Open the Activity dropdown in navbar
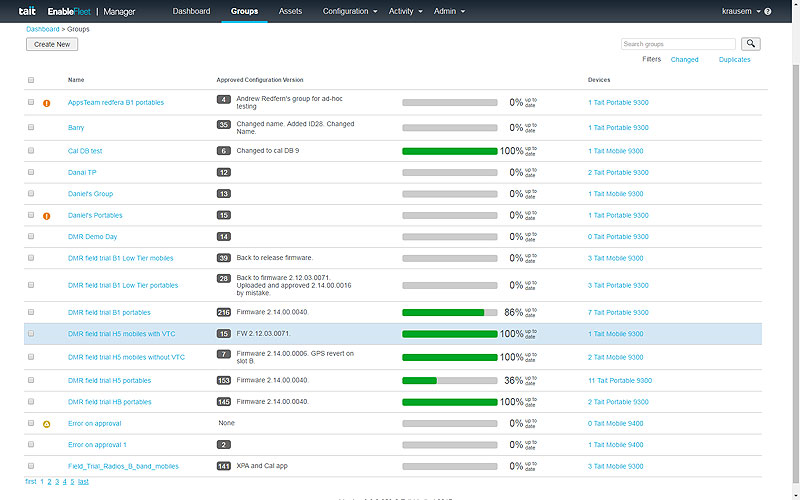Image resolution: width=800 pixels, height=500 pixels. click(405, 11)
